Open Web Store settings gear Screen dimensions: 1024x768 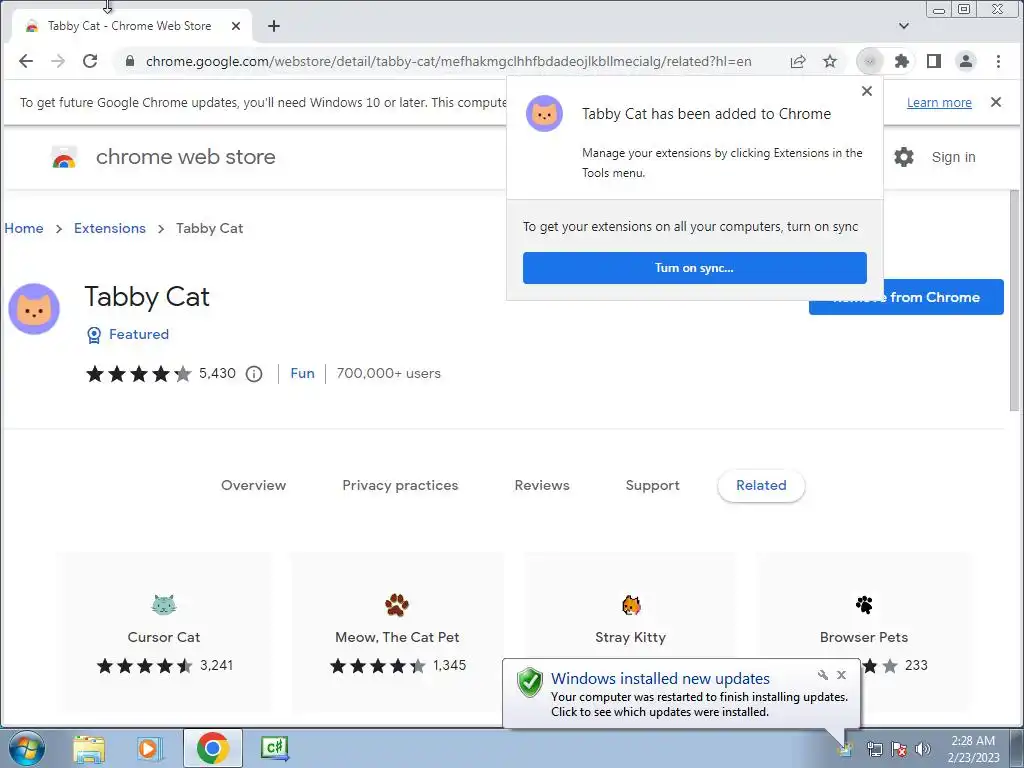point(904,157)
